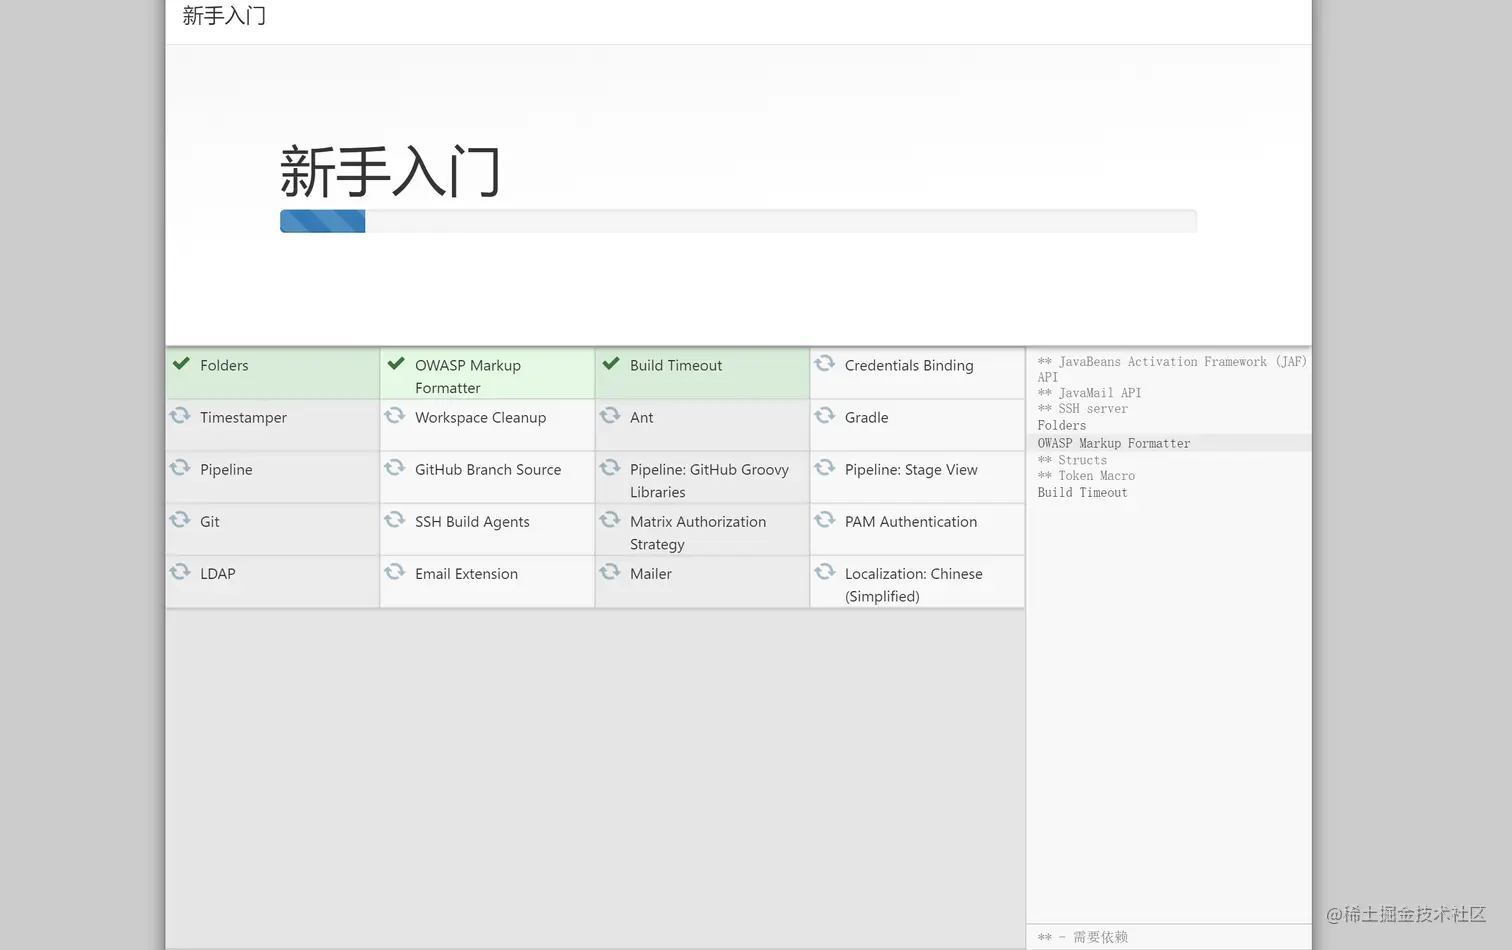
Task: Click the checkmark next to OWASP Markup Formatter
Action: coord(396,364)
